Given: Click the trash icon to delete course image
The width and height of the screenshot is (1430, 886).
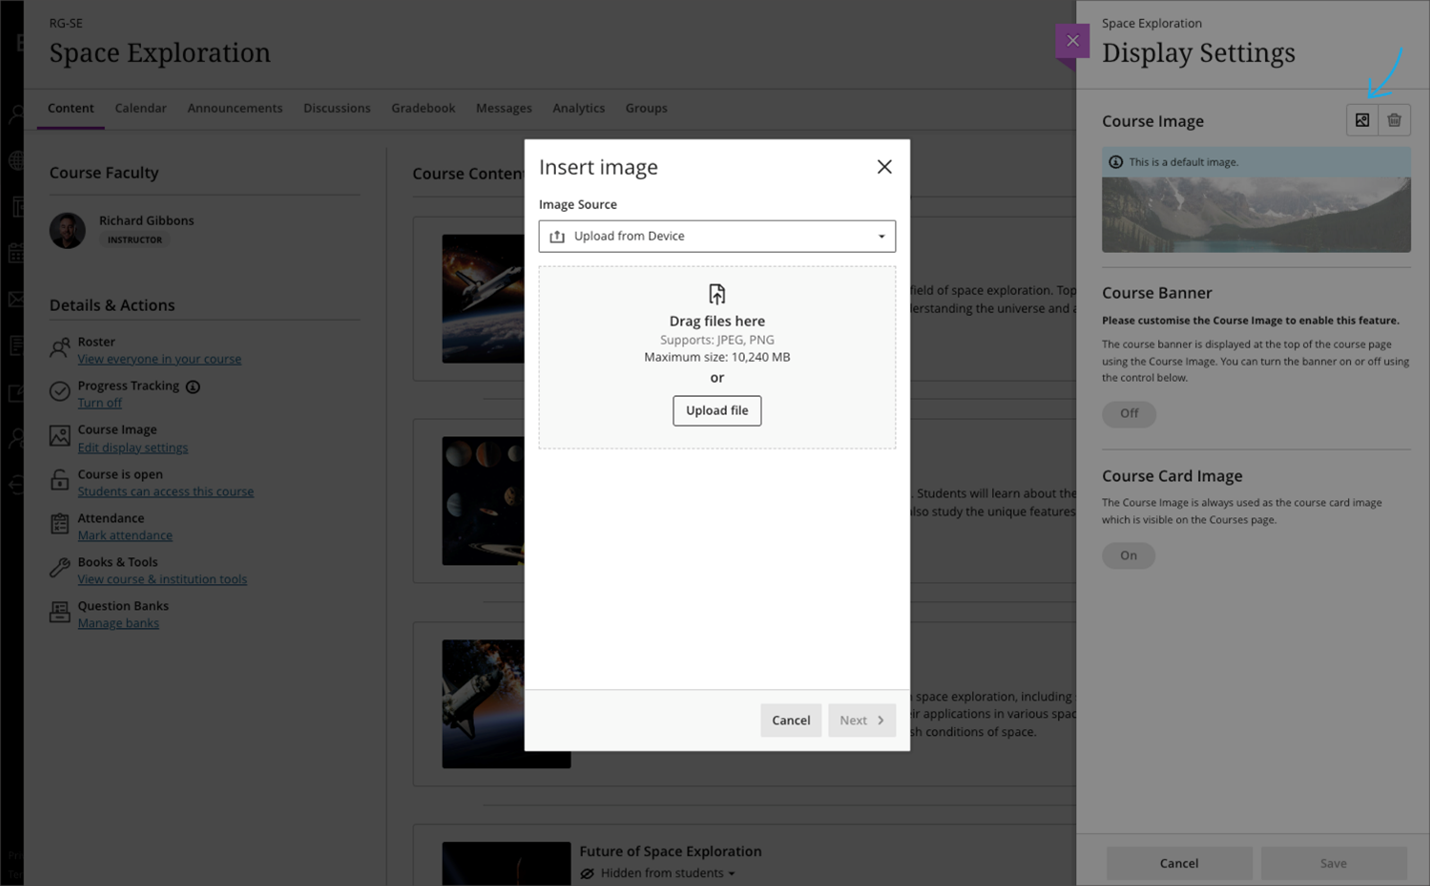Looking at the screenshot, I should [1394, 121].
